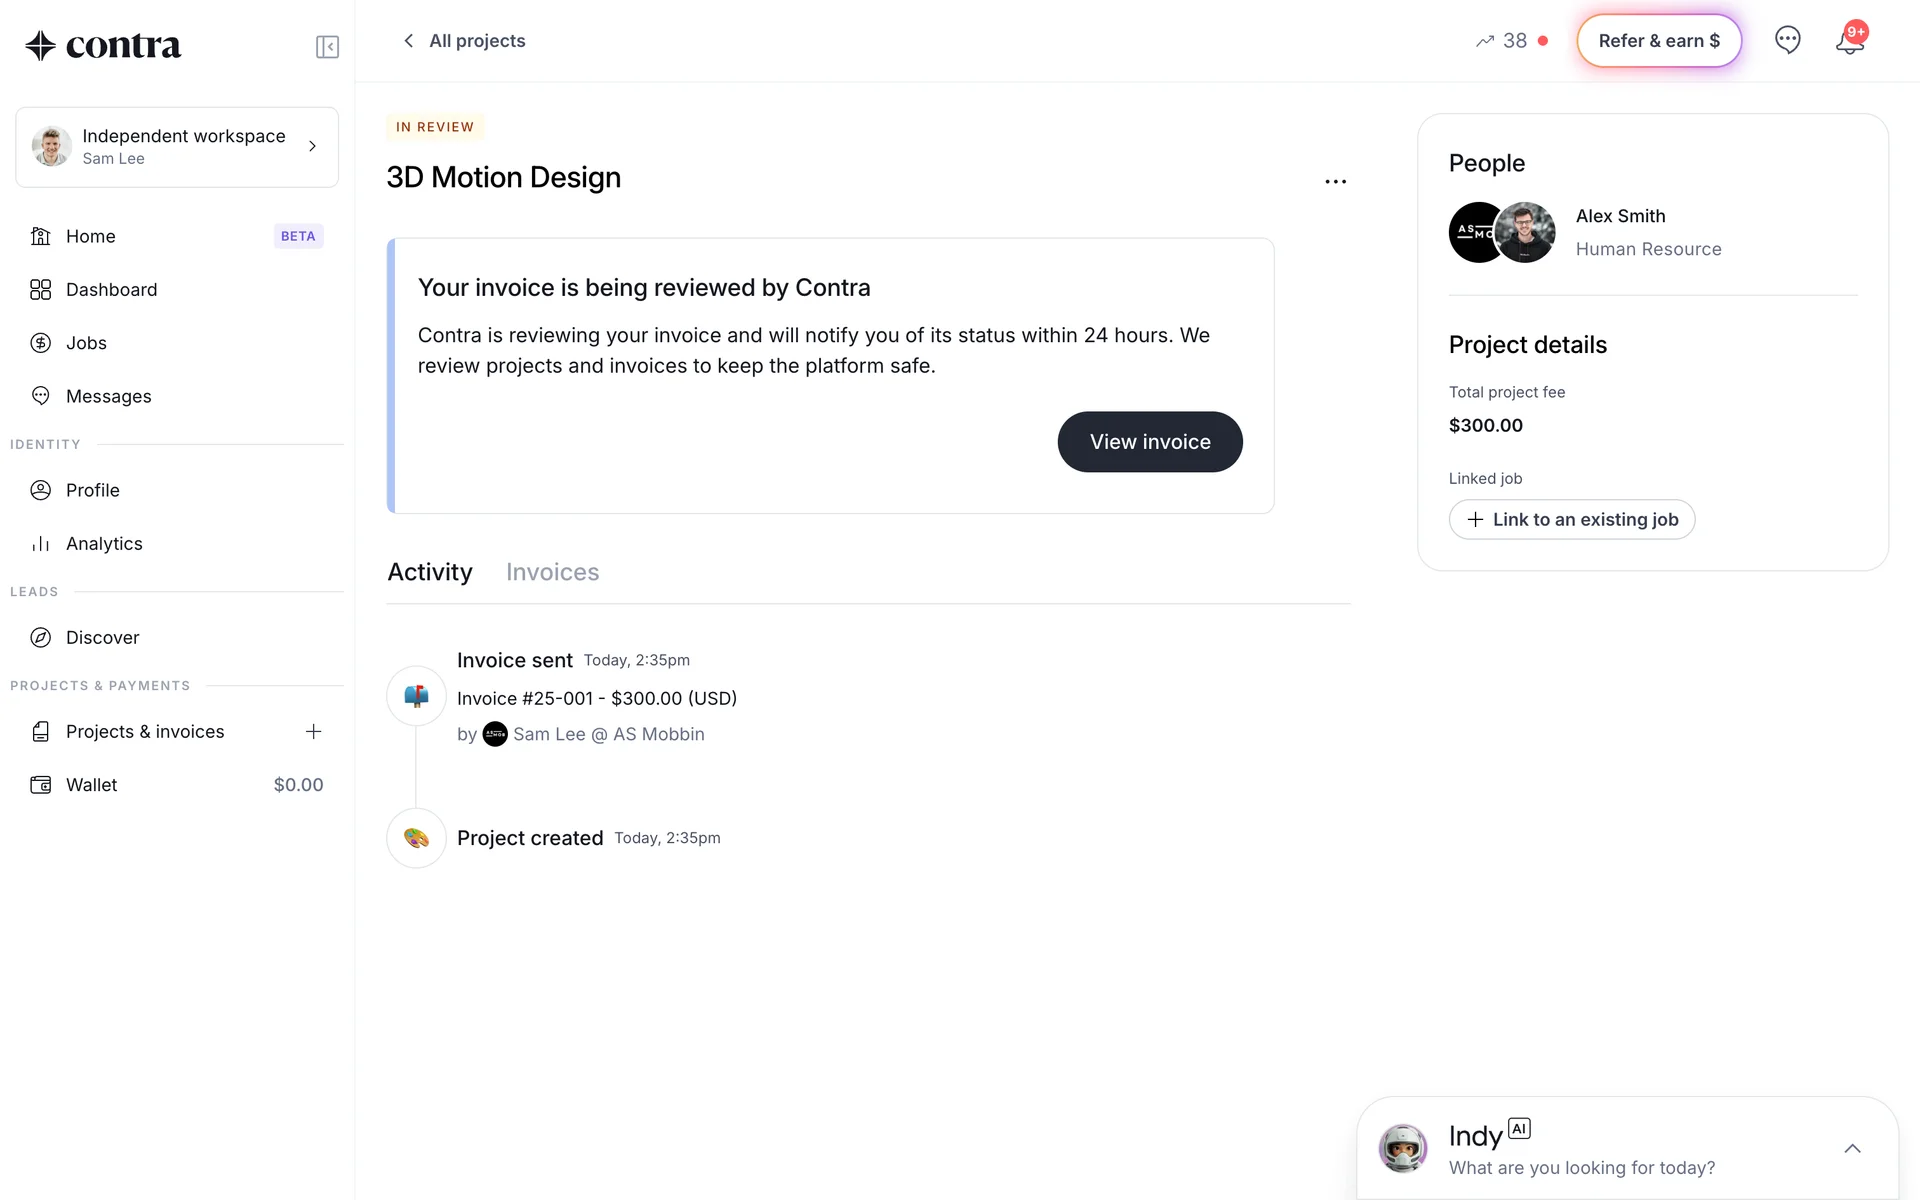Screen dimensions: 1920x1200
Task: Click the Refer & earn $ button
Action: 1659,41
